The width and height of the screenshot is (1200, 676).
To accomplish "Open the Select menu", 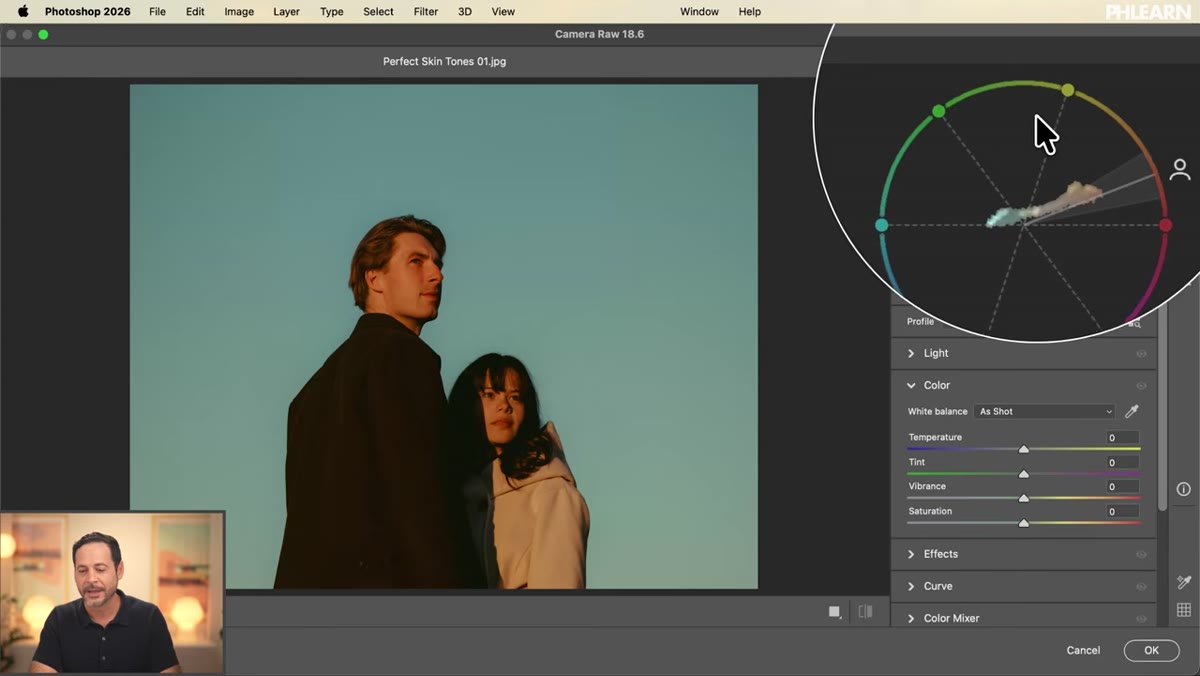I will tap(378, 11).
